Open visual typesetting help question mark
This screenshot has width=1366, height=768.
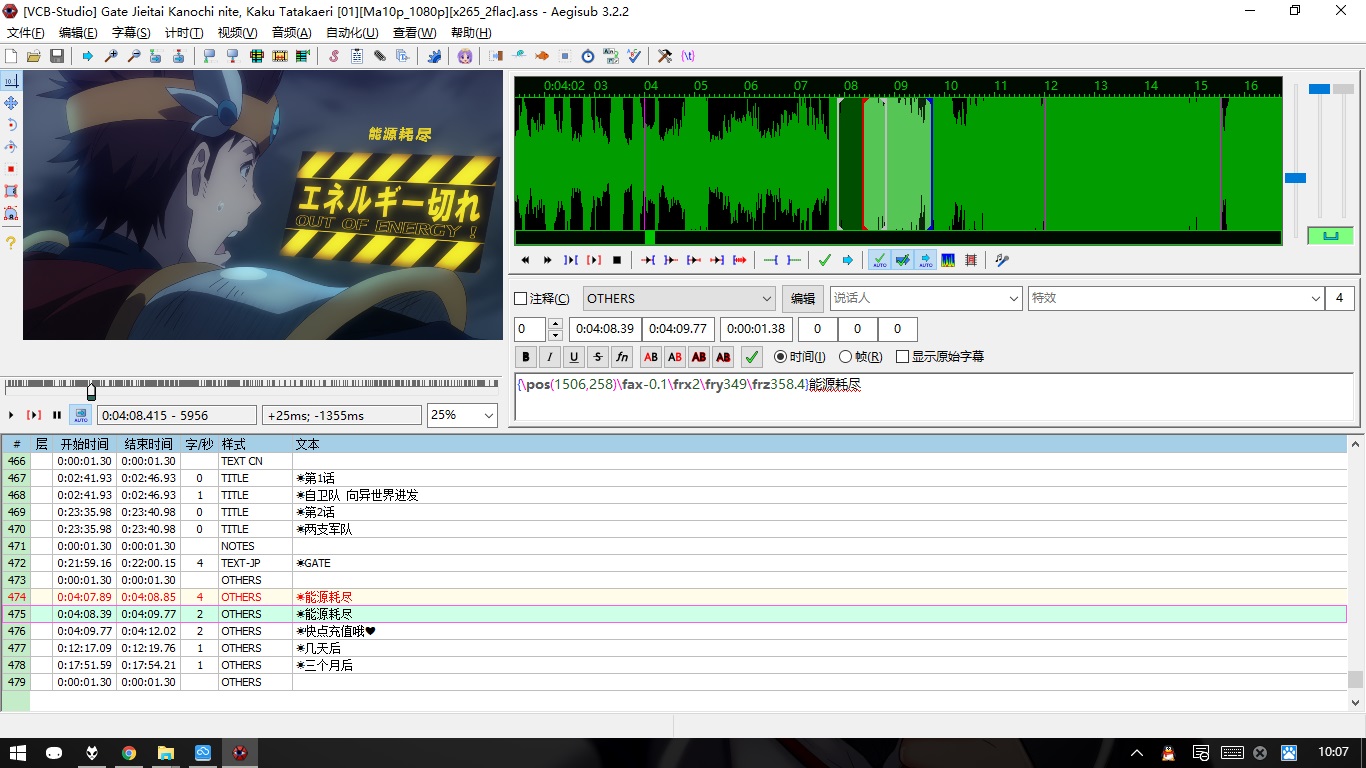point(11,242)
